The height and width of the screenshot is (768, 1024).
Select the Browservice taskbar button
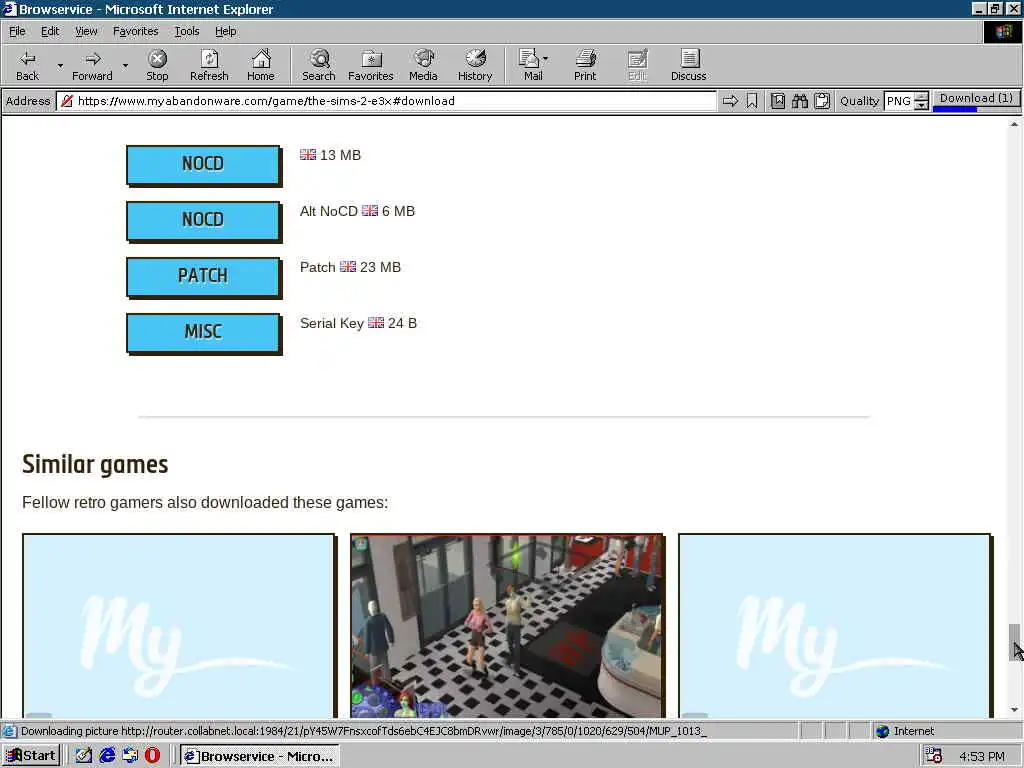[x=260, y=756]
